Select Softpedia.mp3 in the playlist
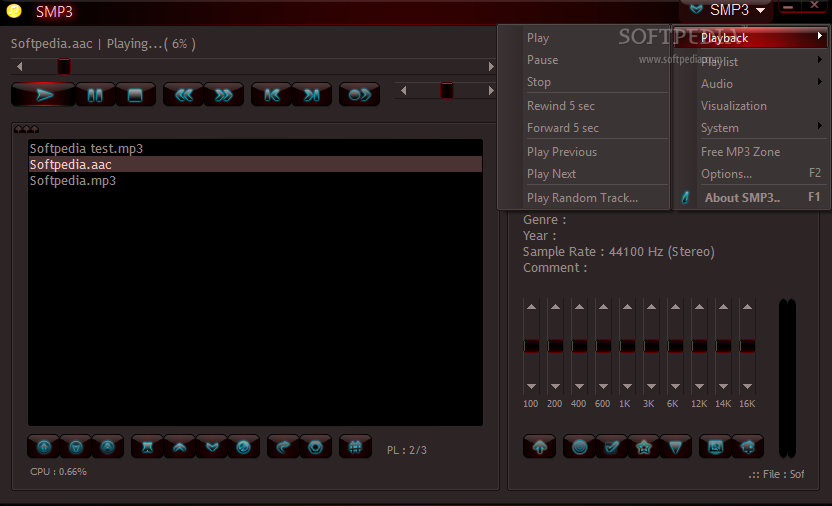832x506 pixels. tap(255, 180)
